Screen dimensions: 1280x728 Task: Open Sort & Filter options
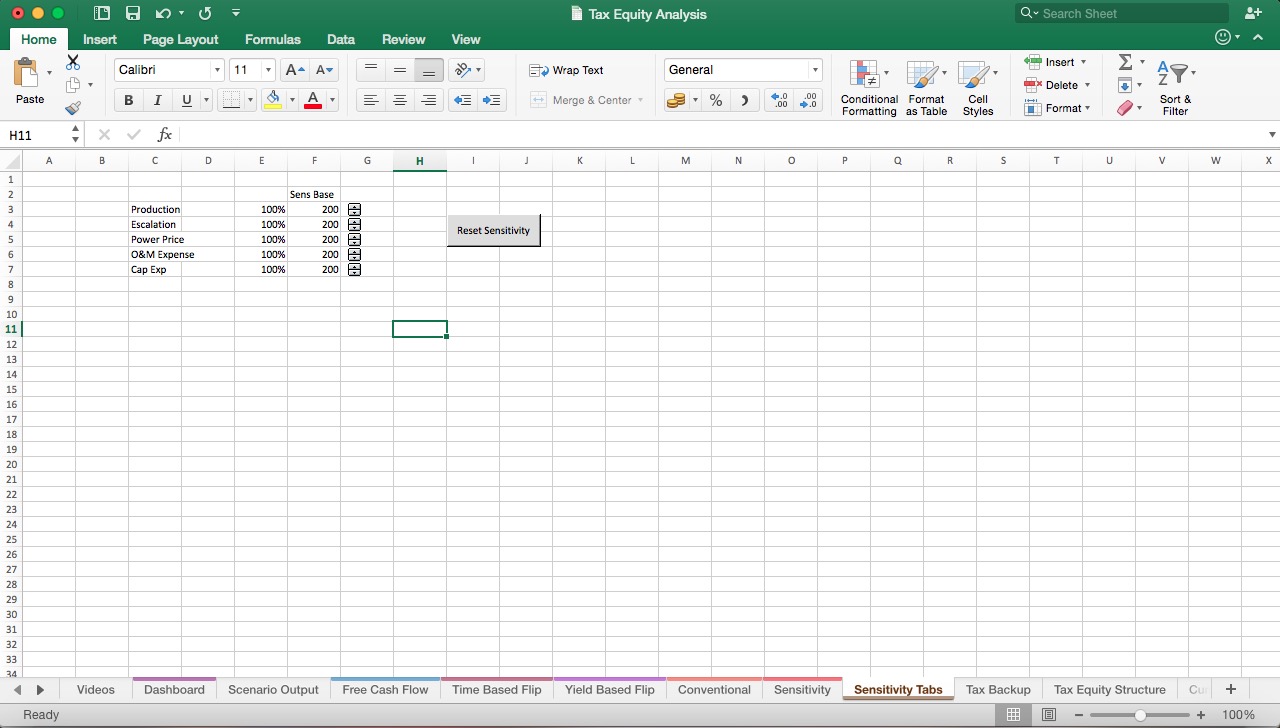[1175, 85]
